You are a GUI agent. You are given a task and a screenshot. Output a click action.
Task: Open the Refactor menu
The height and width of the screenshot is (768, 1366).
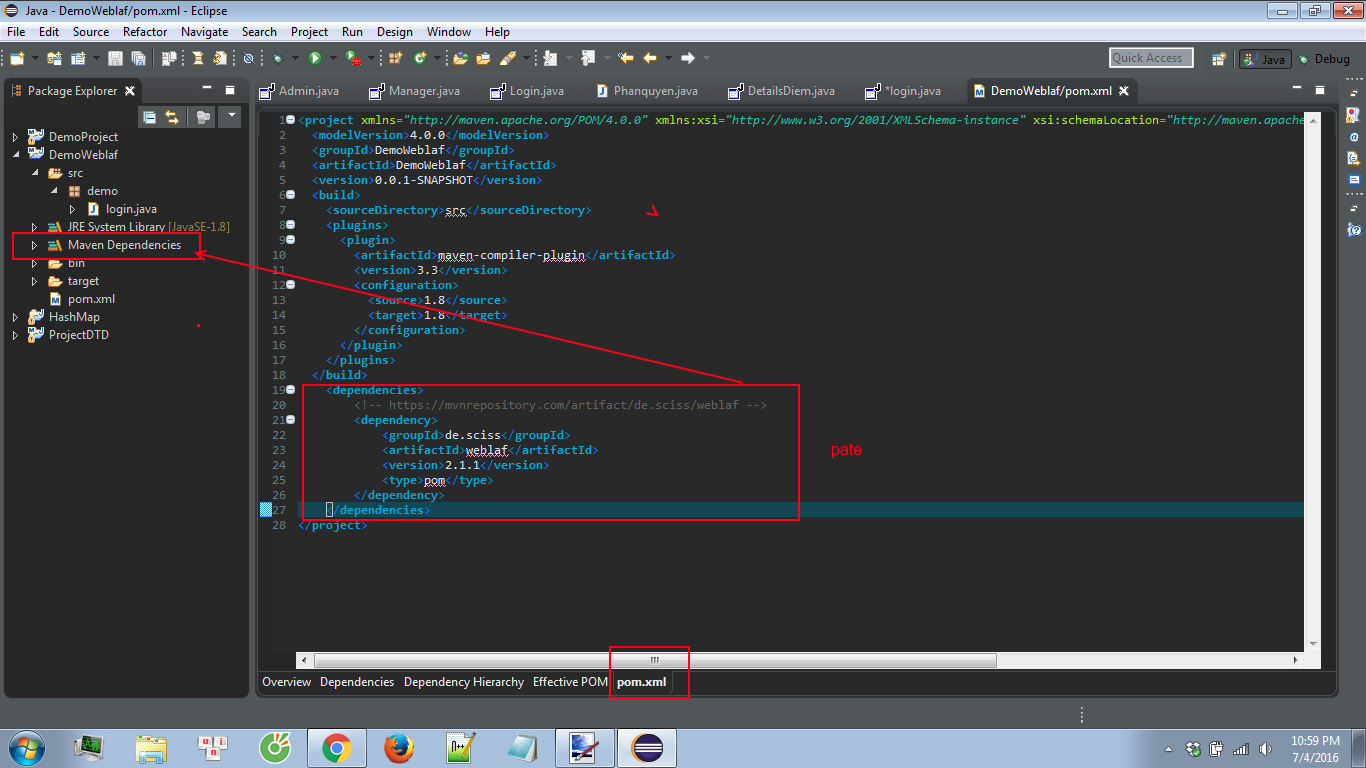point(145,32)
